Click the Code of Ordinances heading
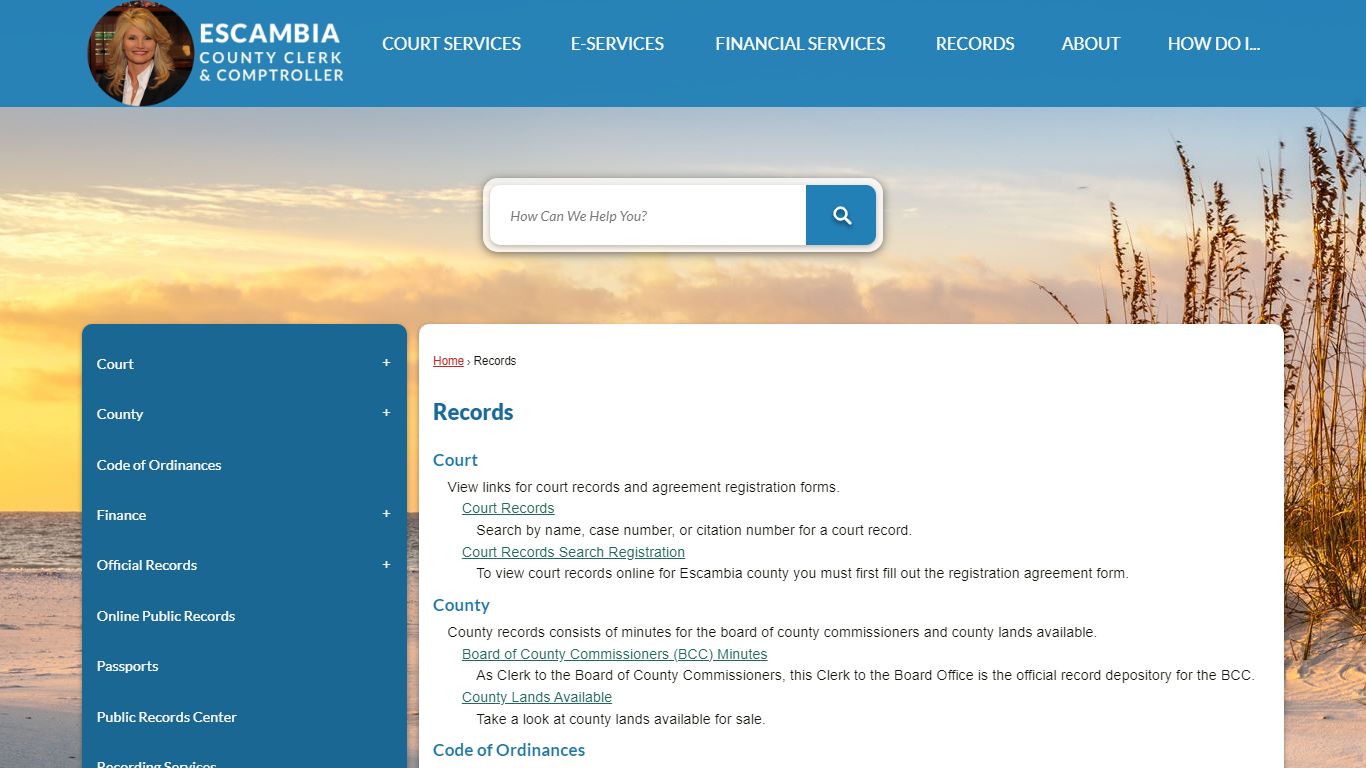Viewport: 1366px width, 768px height. (509, 750)
